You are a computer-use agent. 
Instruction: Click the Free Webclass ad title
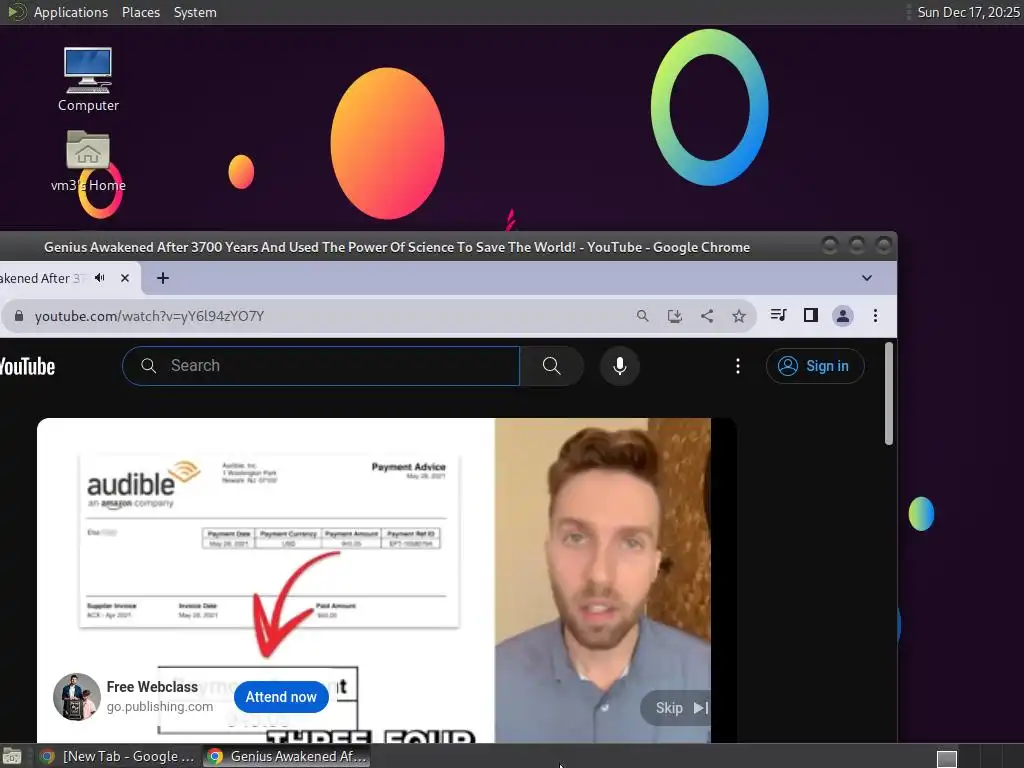152,687
